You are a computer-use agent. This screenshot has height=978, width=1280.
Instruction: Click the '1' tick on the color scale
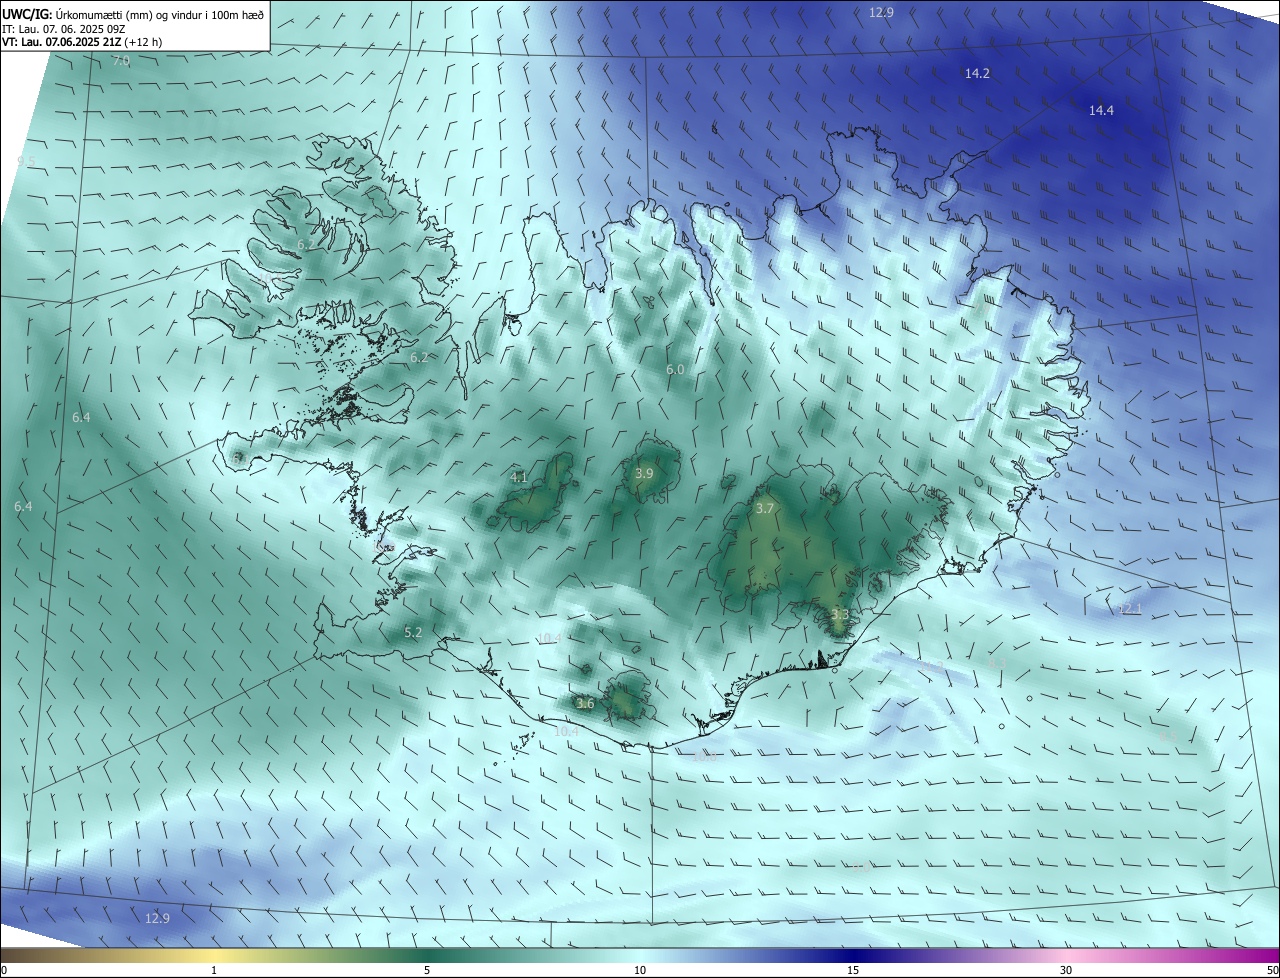pyautogui.click(x=214, y=970)
